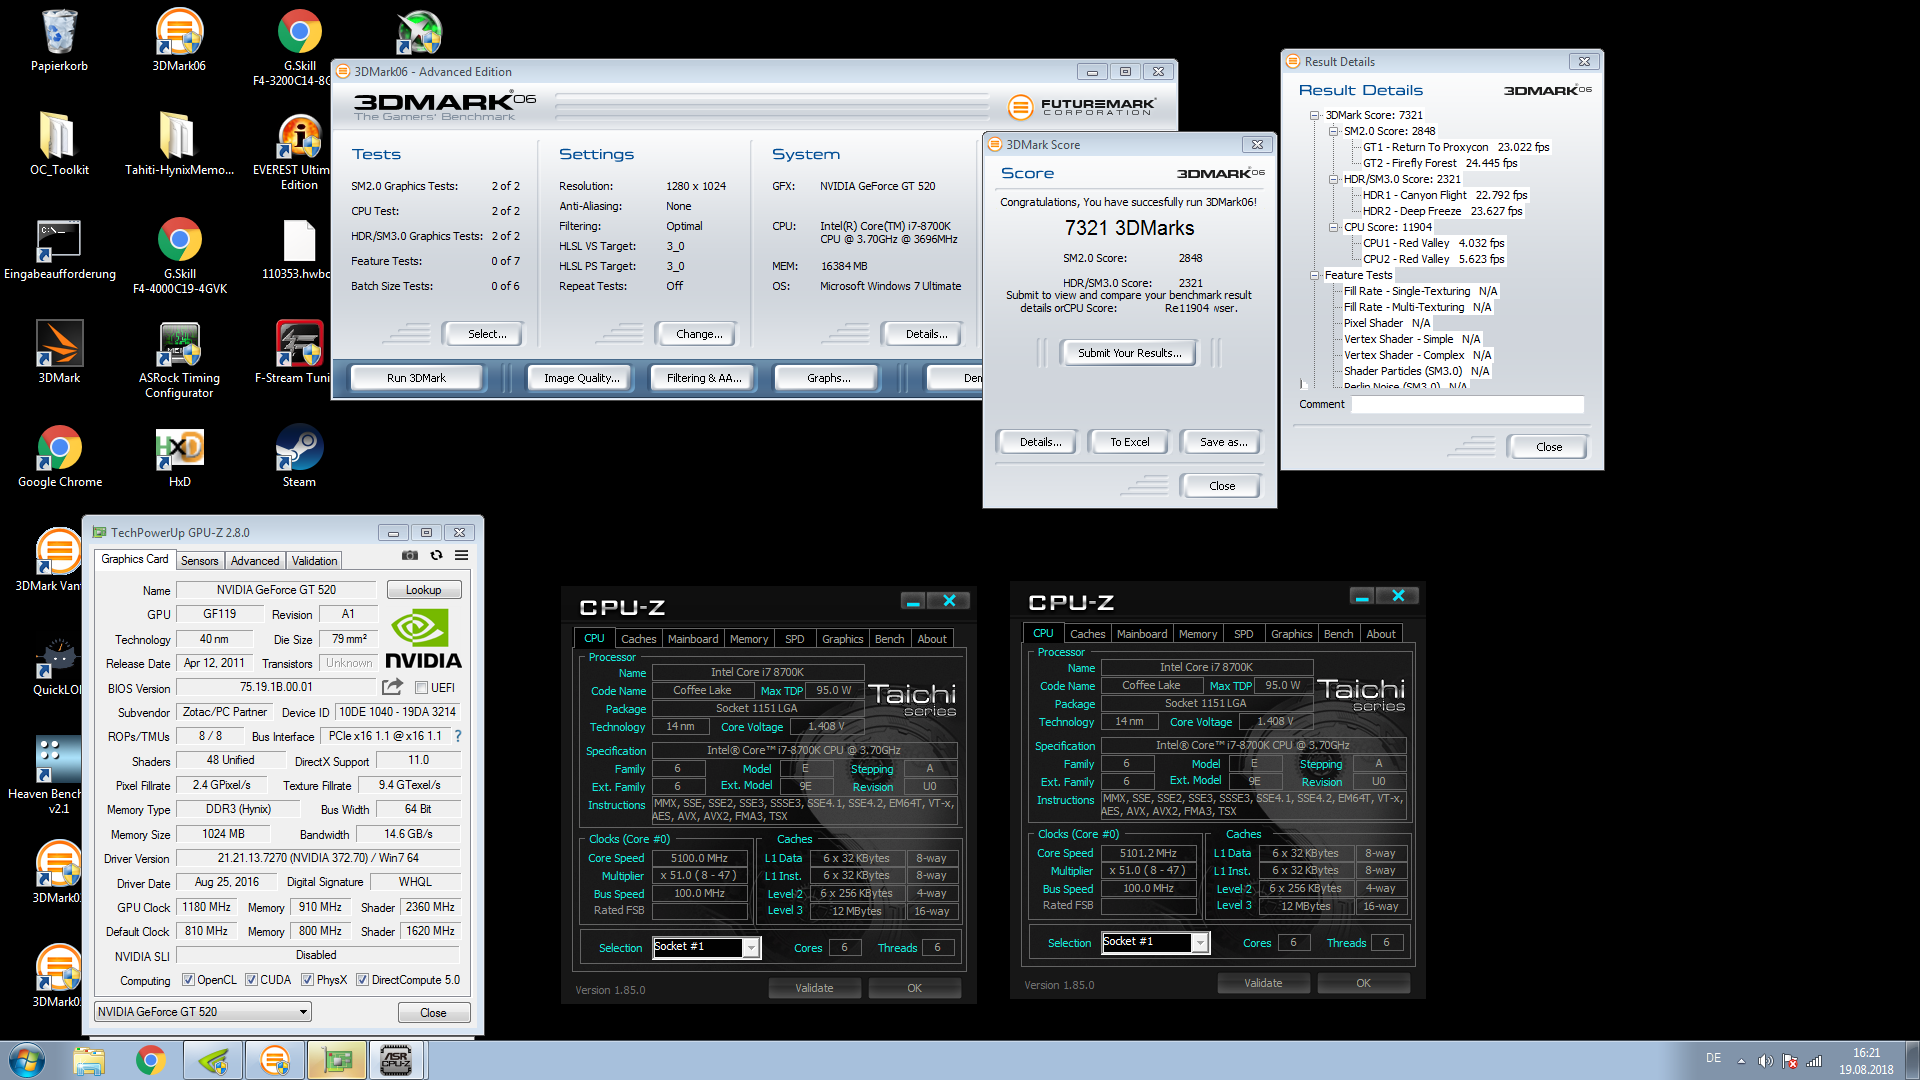
Task: Open Memory tab in right CPU-Z
Action: (x=1198, y=634)
